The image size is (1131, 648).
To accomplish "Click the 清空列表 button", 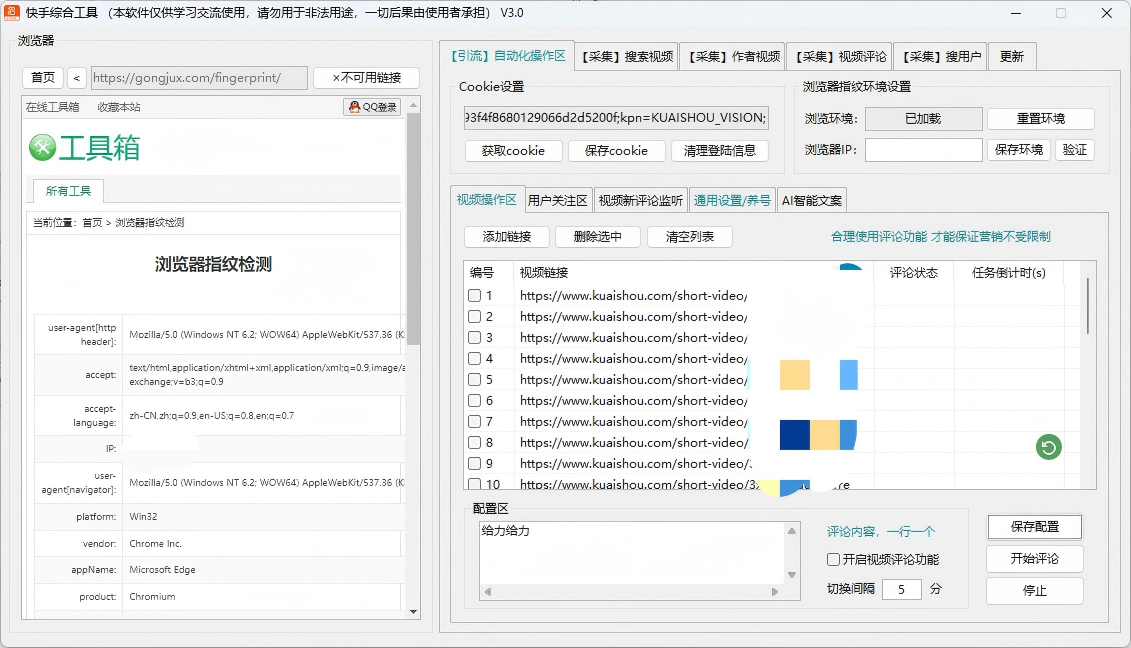I will [x=690, y=237].
